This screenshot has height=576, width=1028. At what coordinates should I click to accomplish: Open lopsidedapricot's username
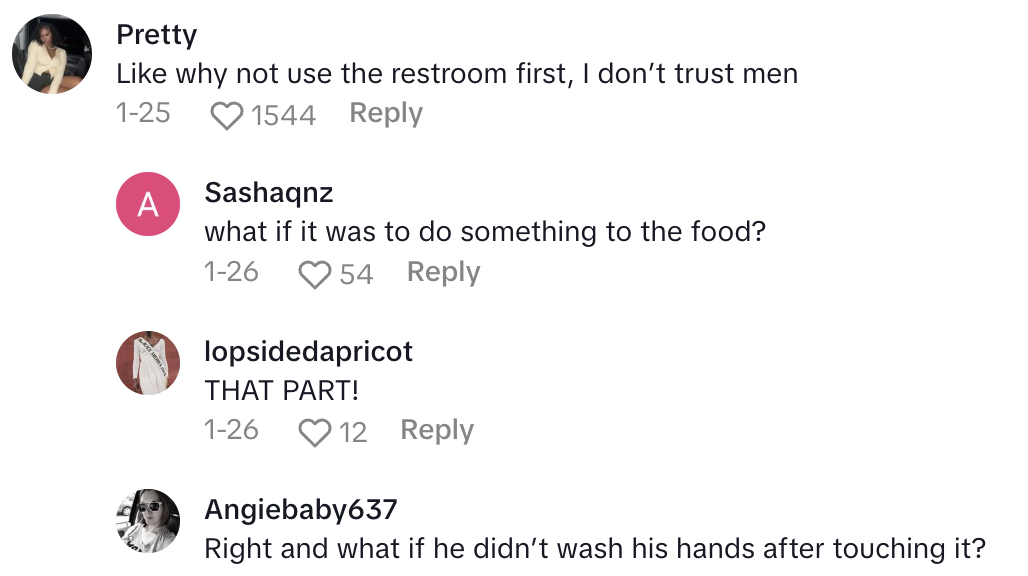(x=310, y=351)
